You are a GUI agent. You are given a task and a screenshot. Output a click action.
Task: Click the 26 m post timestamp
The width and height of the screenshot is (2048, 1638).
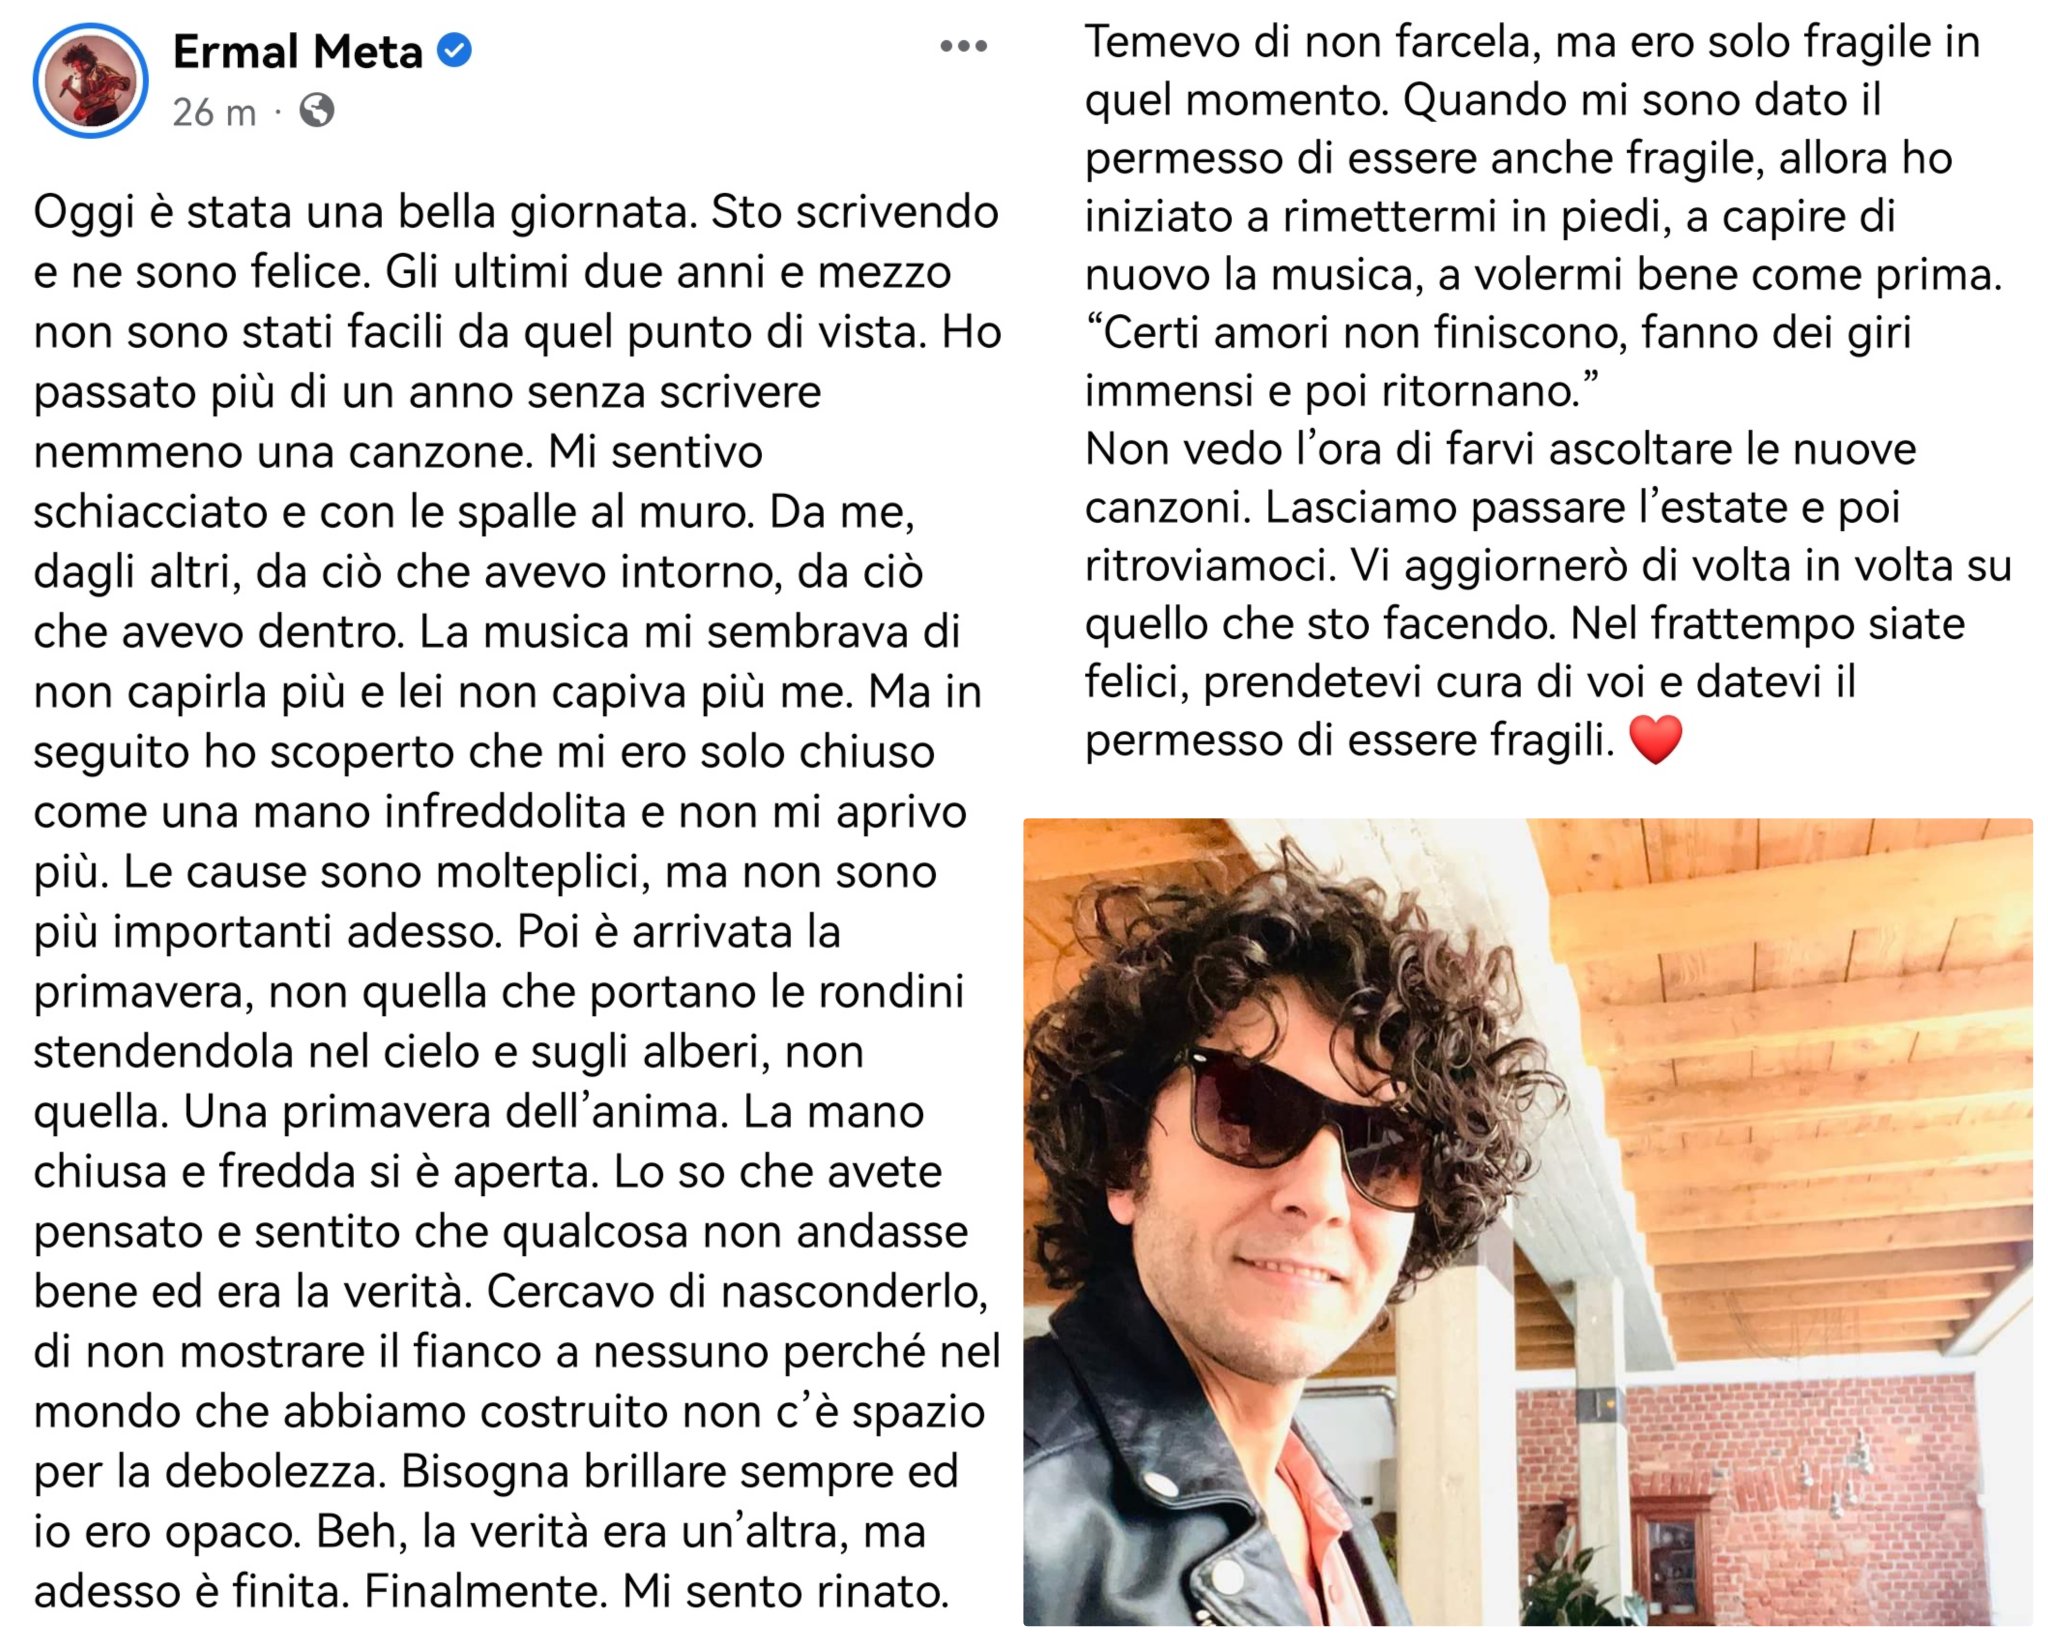(x=214, y=112)
